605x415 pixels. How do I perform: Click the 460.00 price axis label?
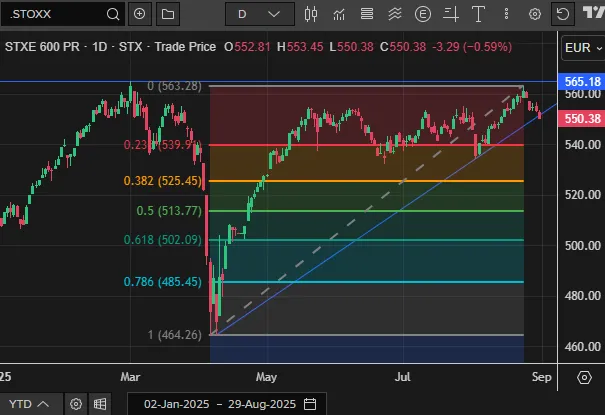click(x=583, y=346)
